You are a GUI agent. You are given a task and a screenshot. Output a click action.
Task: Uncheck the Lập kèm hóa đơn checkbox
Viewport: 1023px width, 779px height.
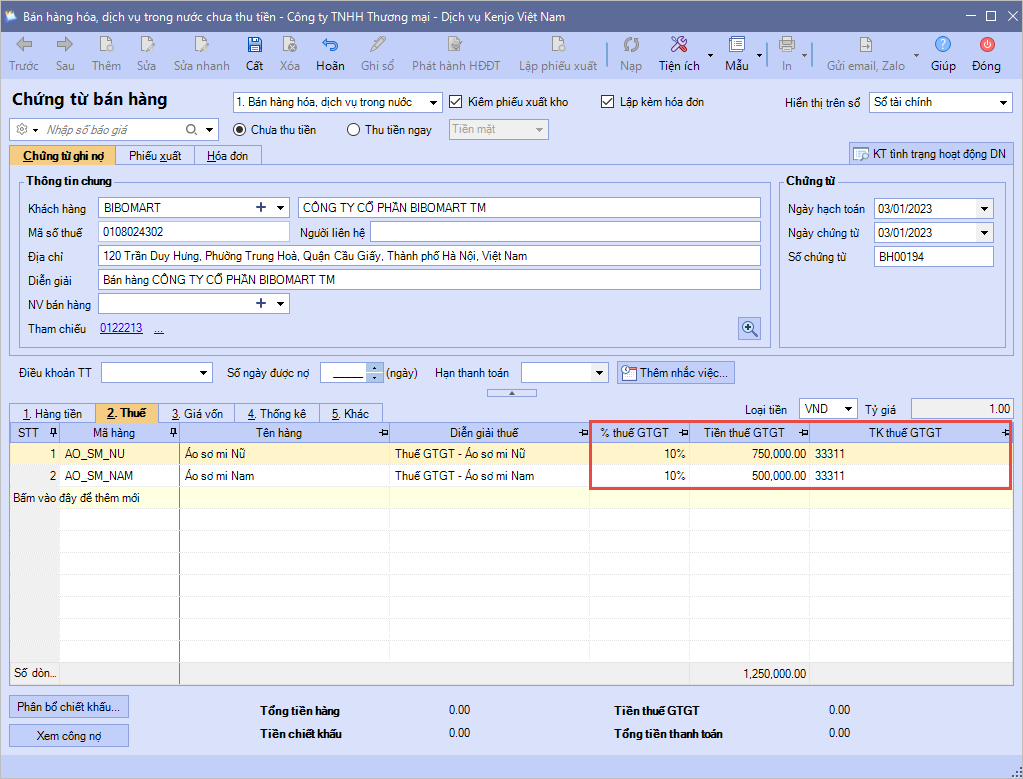coord(607,102)
